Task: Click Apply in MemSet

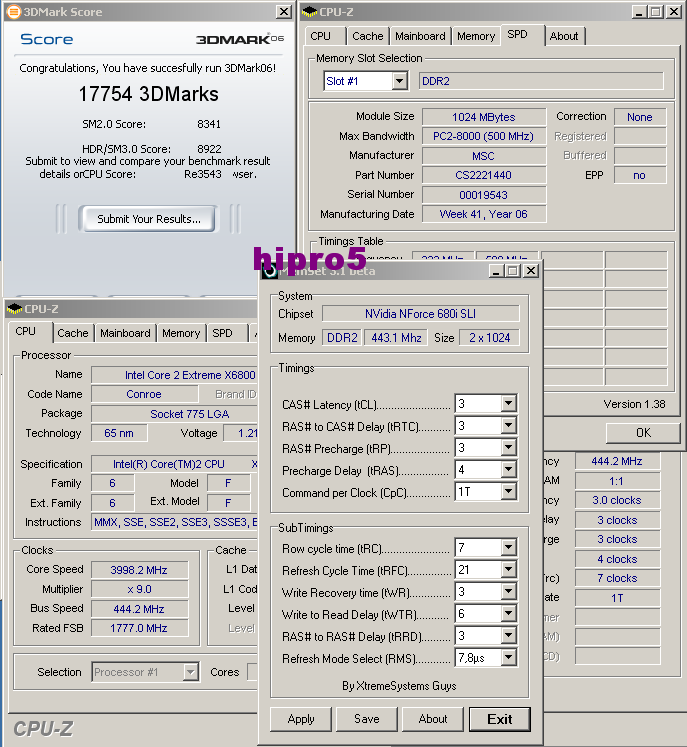Action: [x=301, y=719]
